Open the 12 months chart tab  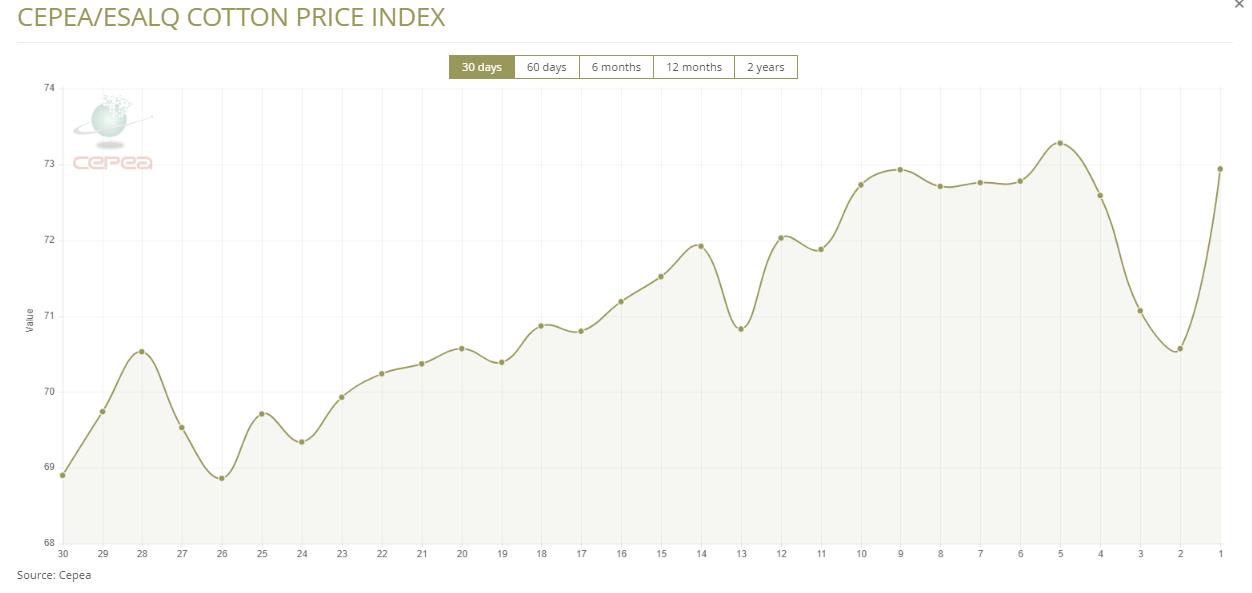694,67
